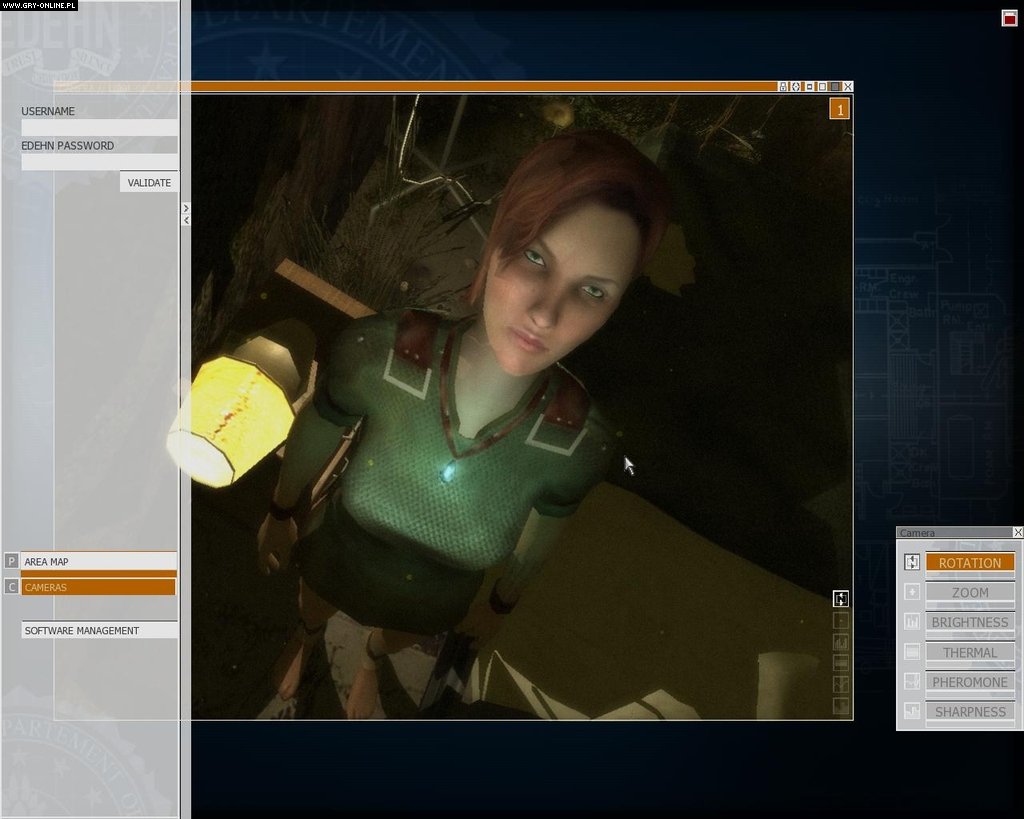Open the AREA MAP menu item
1024x819 pixels.
coord(99,562)
